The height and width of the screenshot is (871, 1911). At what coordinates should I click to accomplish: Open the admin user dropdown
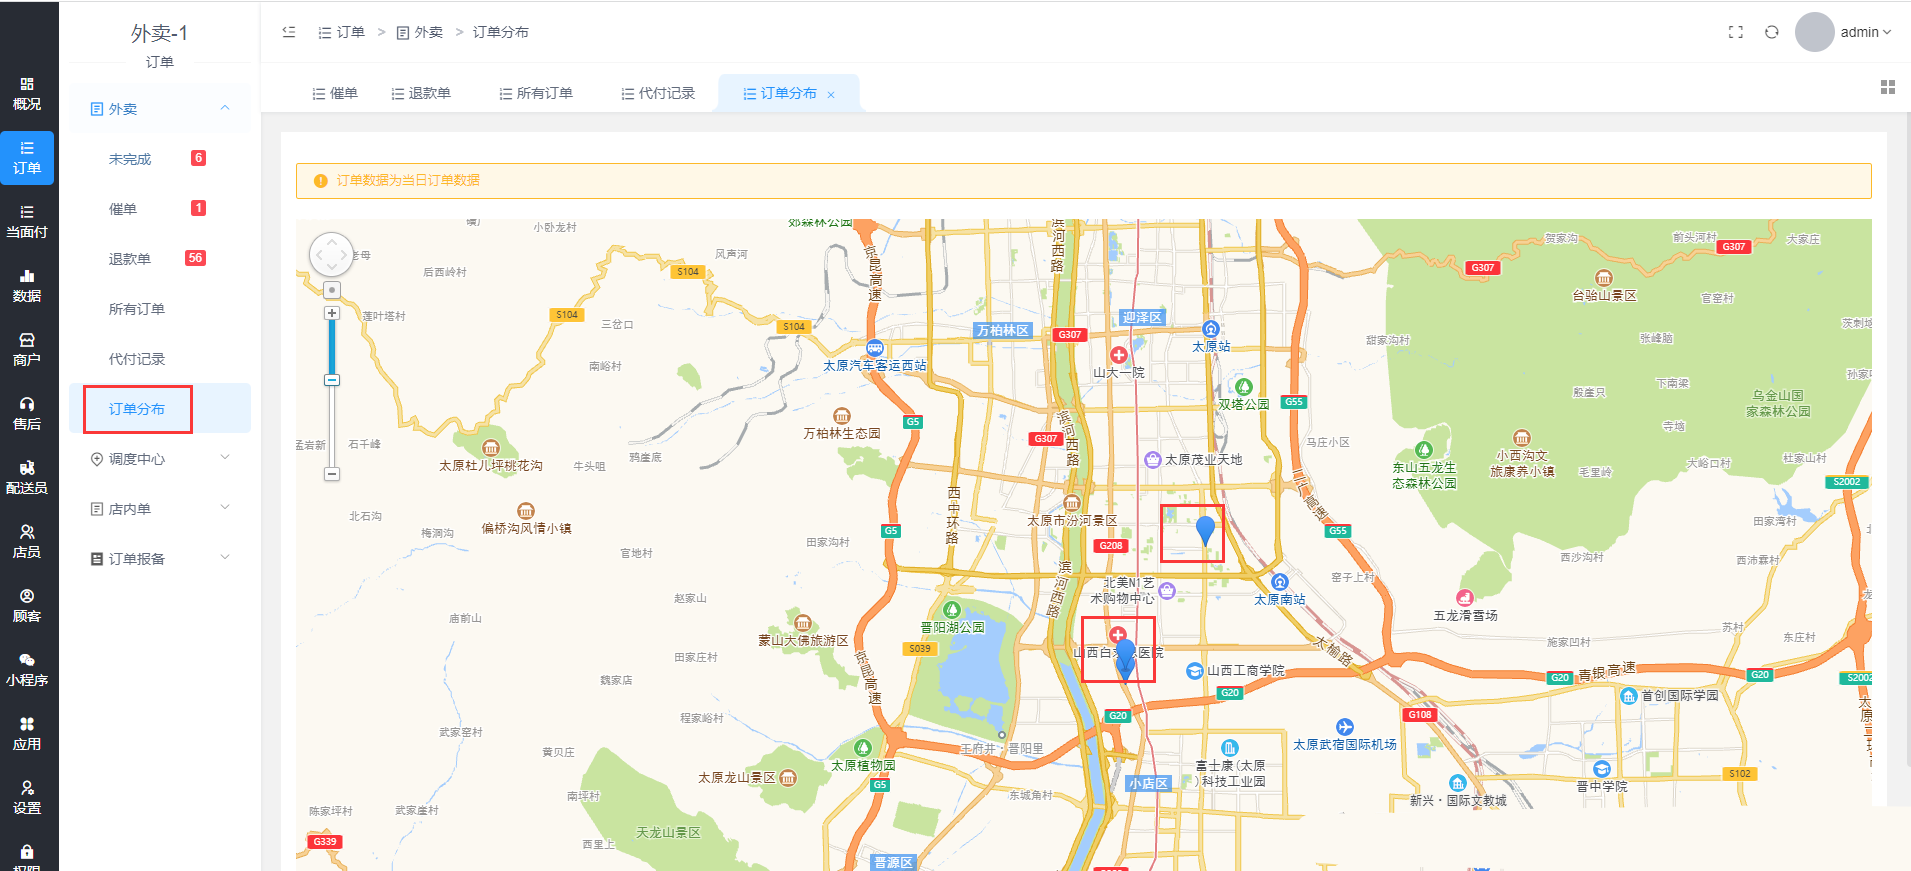1866,32
